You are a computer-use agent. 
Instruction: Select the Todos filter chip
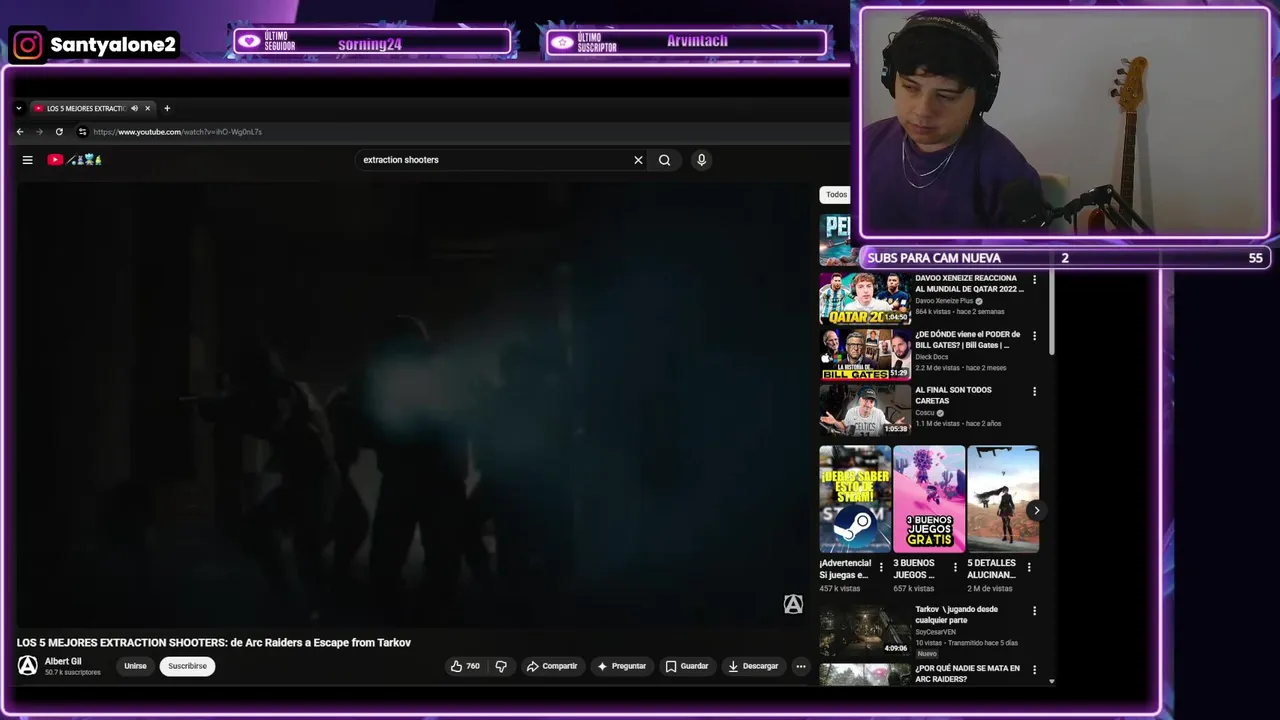coord(836,195)
